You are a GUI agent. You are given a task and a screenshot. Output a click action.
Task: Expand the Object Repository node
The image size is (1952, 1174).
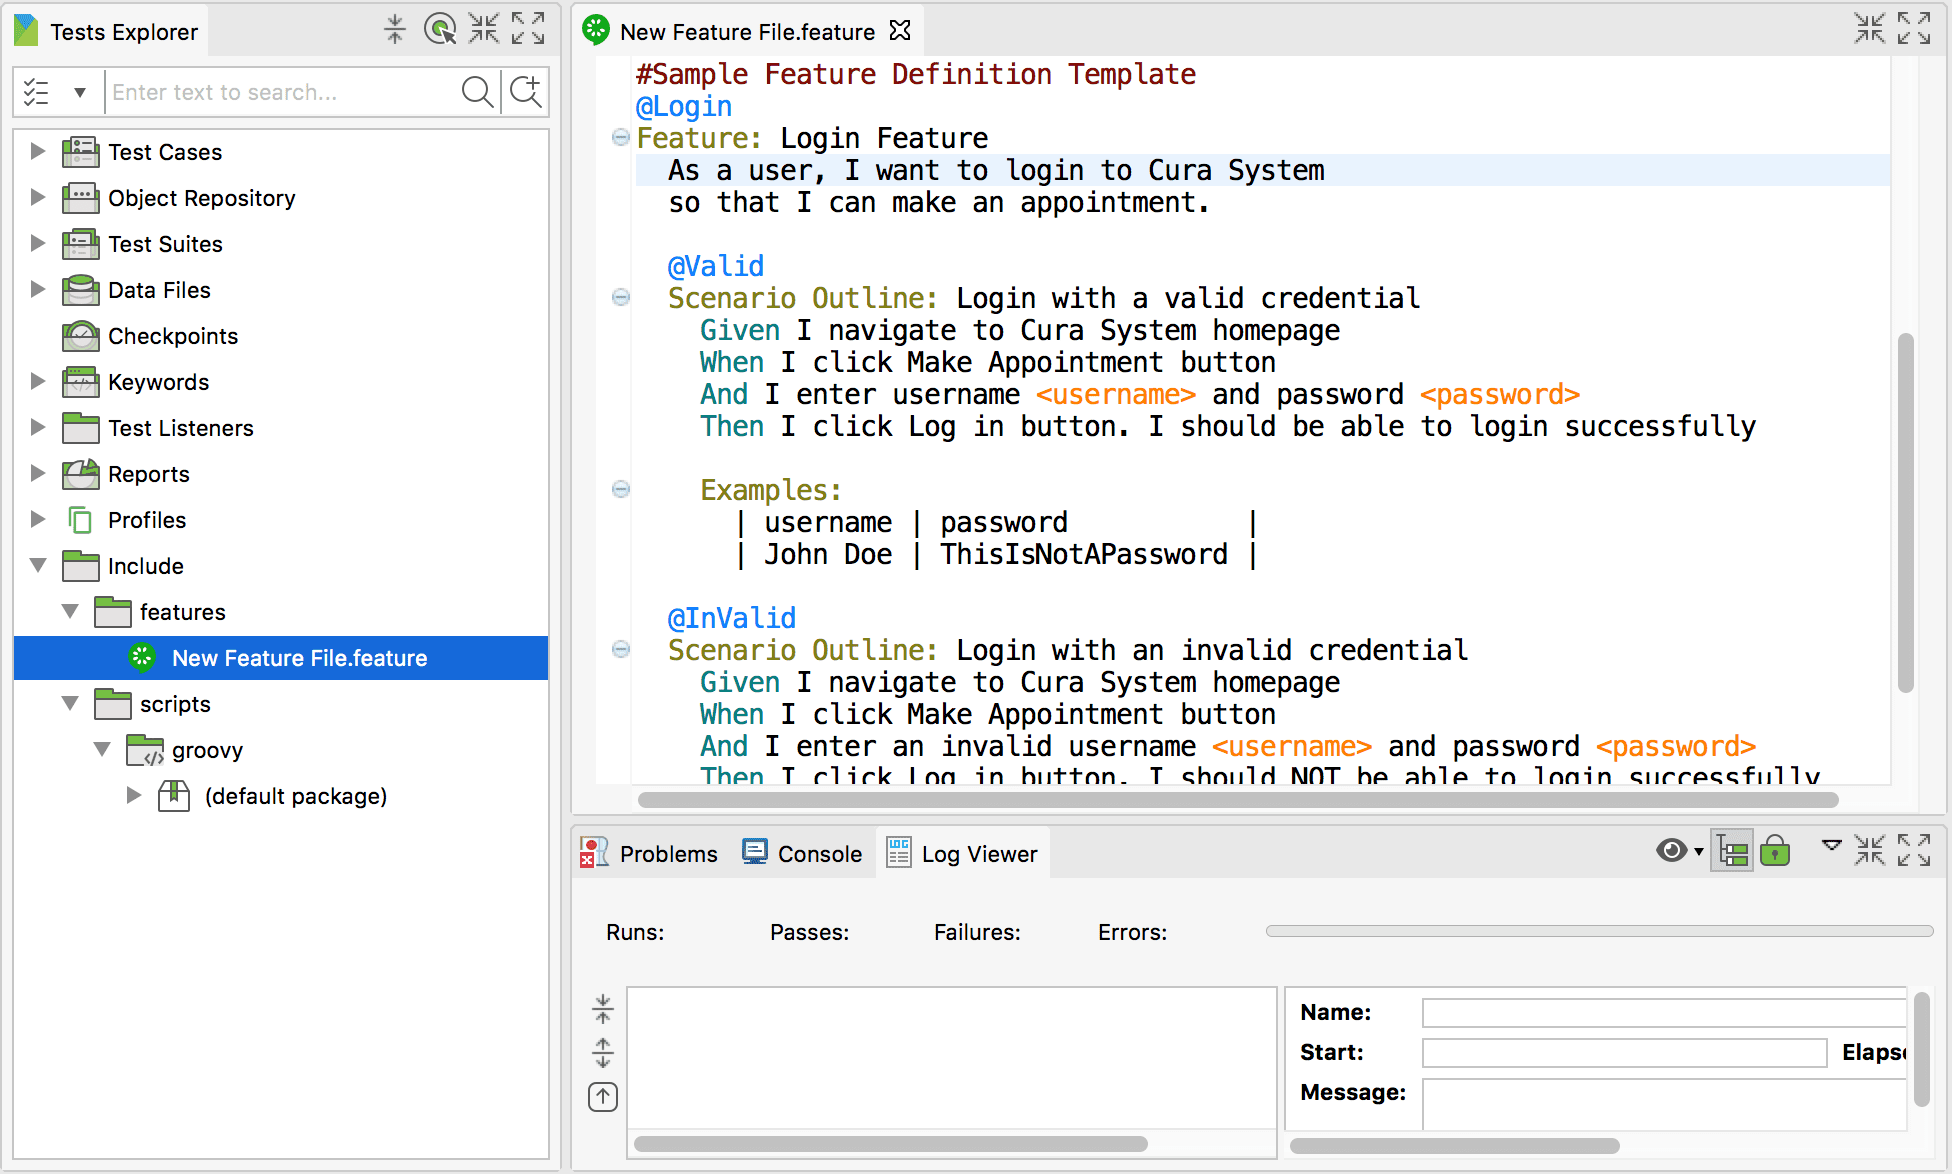[x=37, y=197]
